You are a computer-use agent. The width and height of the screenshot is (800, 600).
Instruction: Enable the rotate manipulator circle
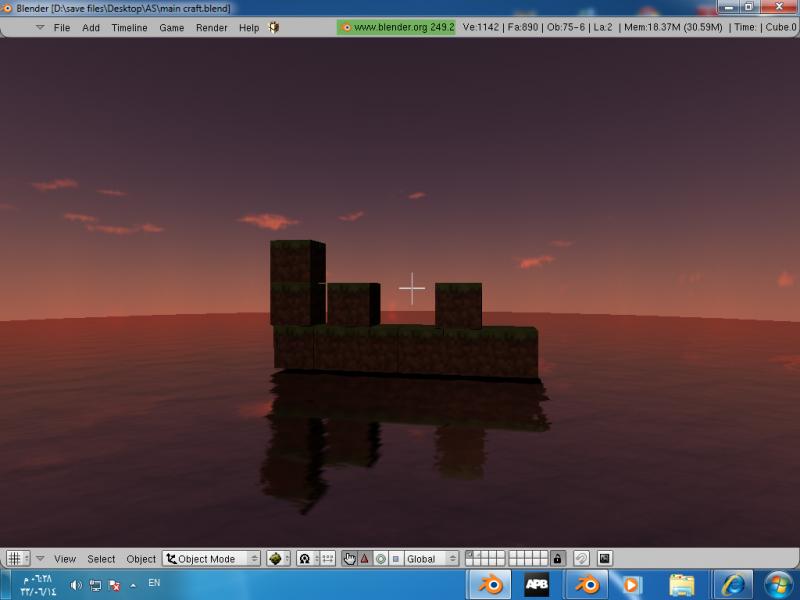380,559
